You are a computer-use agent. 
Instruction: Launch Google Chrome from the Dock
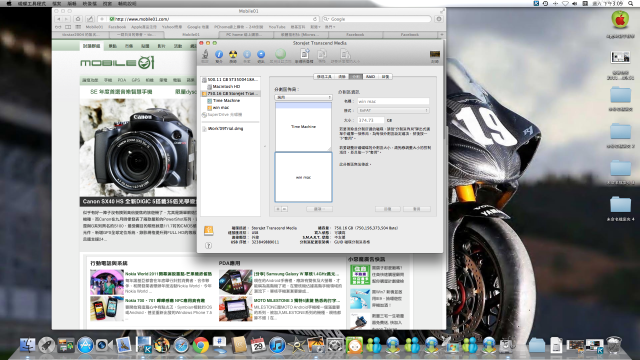point(200,346)
